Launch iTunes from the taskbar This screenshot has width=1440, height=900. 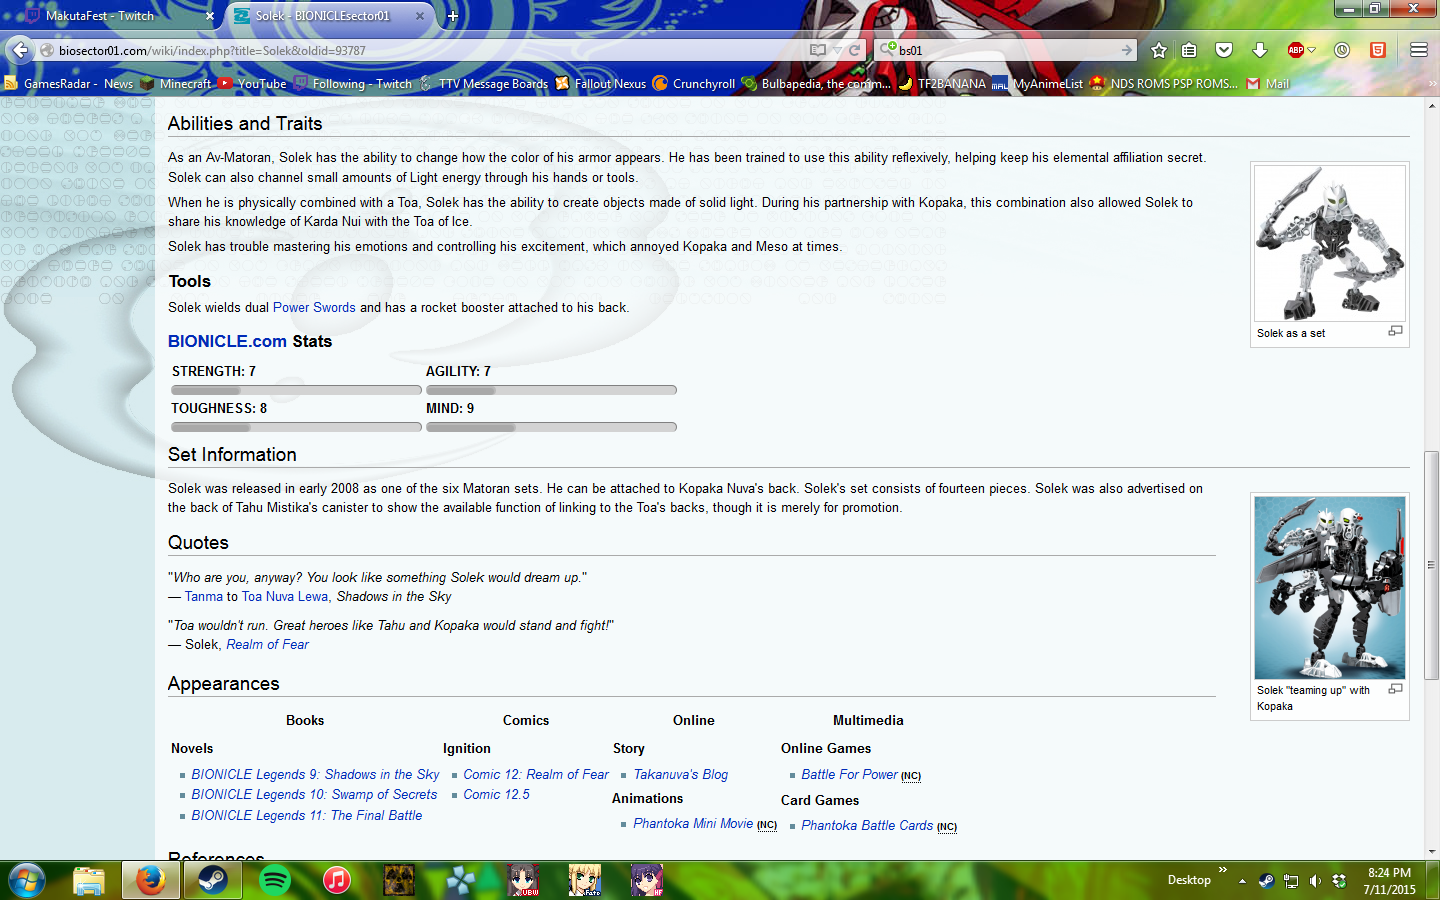coord(337,880)
